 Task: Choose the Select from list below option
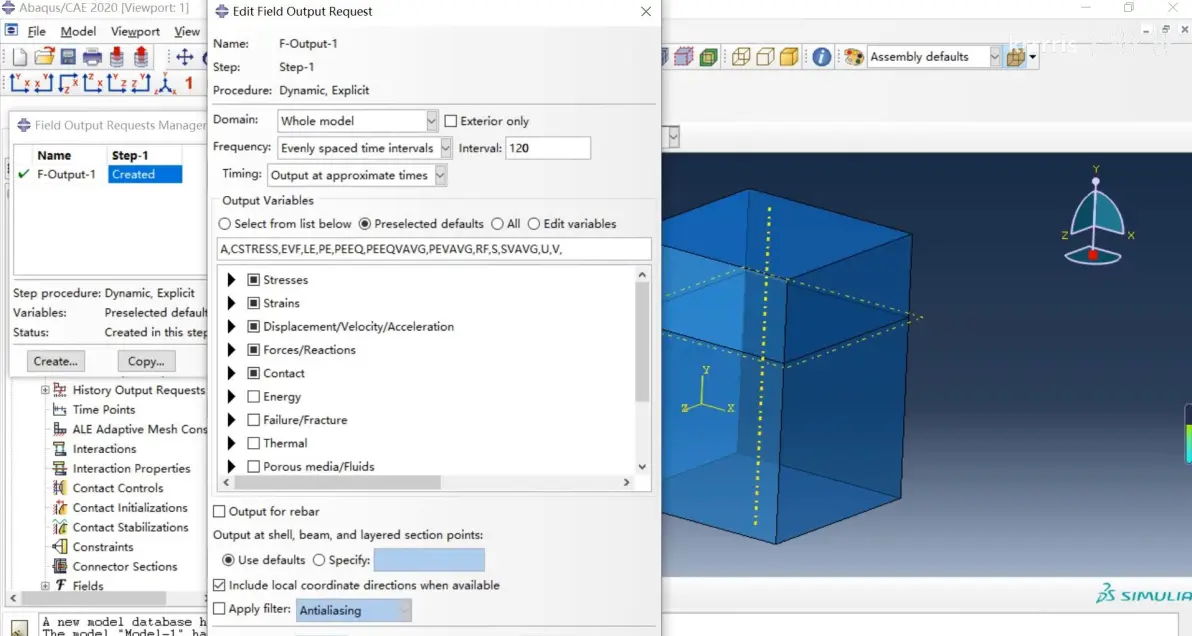[224, 224]
